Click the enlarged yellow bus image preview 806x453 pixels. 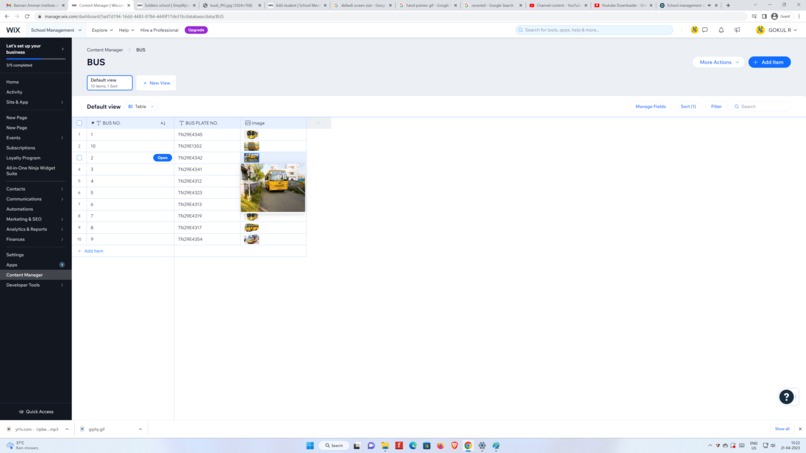pyautogui.click(x=273, y=188)
